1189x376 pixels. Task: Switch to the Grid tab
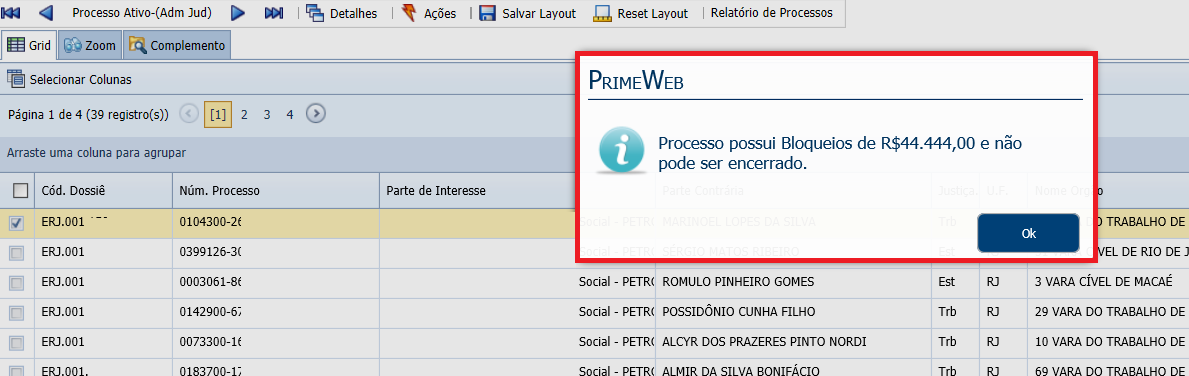pos(29,45)
